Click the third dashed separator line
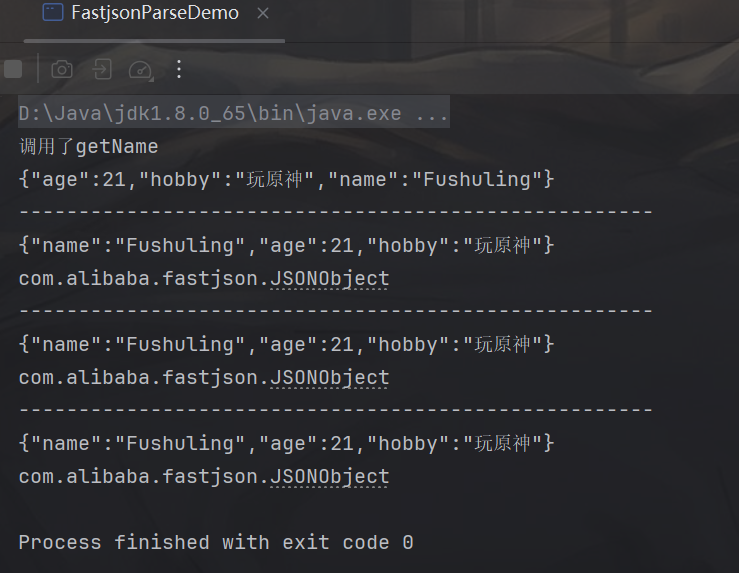 tap(336, 411)
